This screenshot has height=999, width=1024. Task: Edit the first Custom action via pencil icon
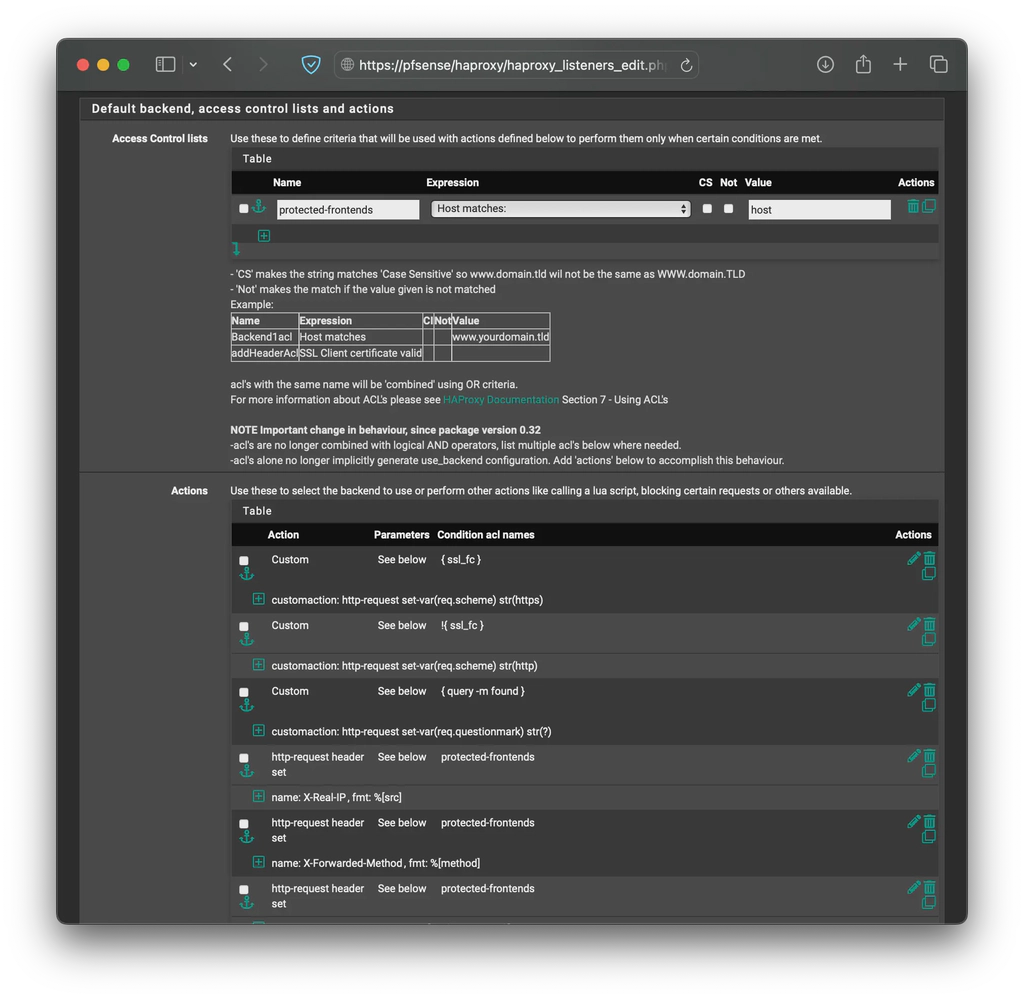click(913, 558)
